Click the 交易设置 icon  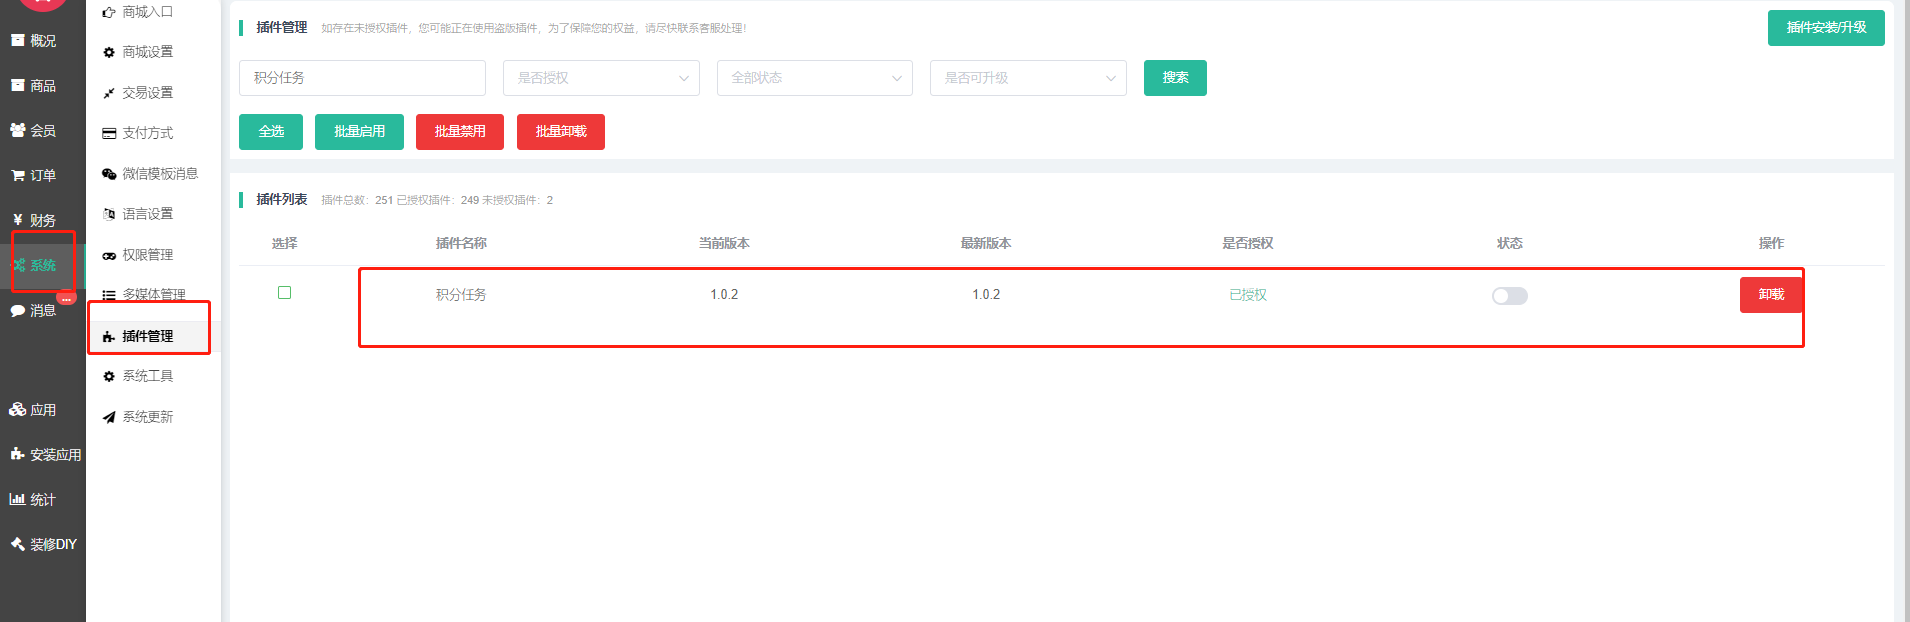click(x=109, y=93)
